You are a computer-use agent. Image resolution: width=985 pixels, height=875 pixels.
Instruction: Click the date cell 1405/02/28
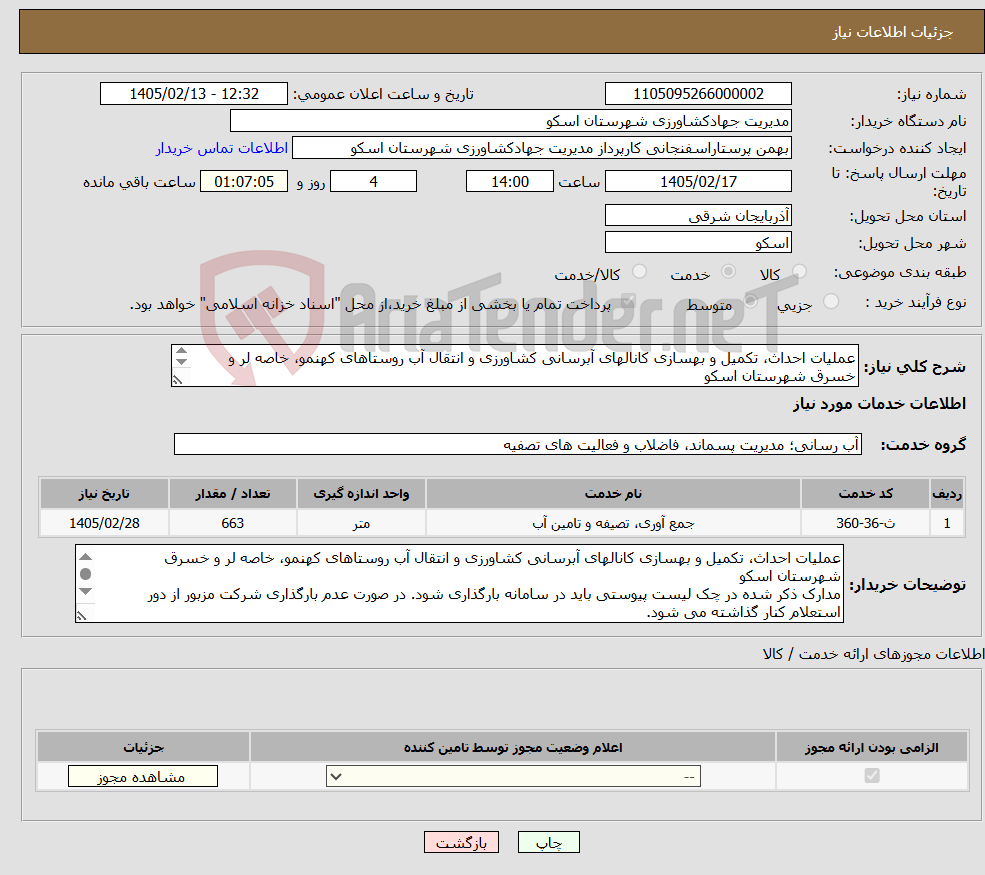104,523
